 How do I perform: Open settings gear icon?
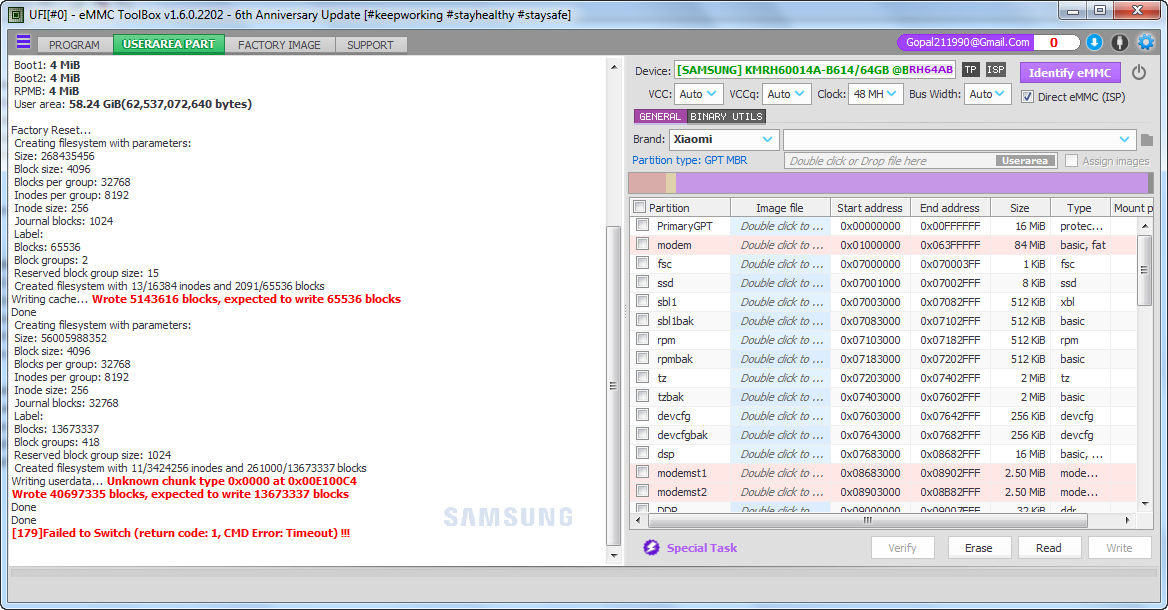coord(1146,42)
